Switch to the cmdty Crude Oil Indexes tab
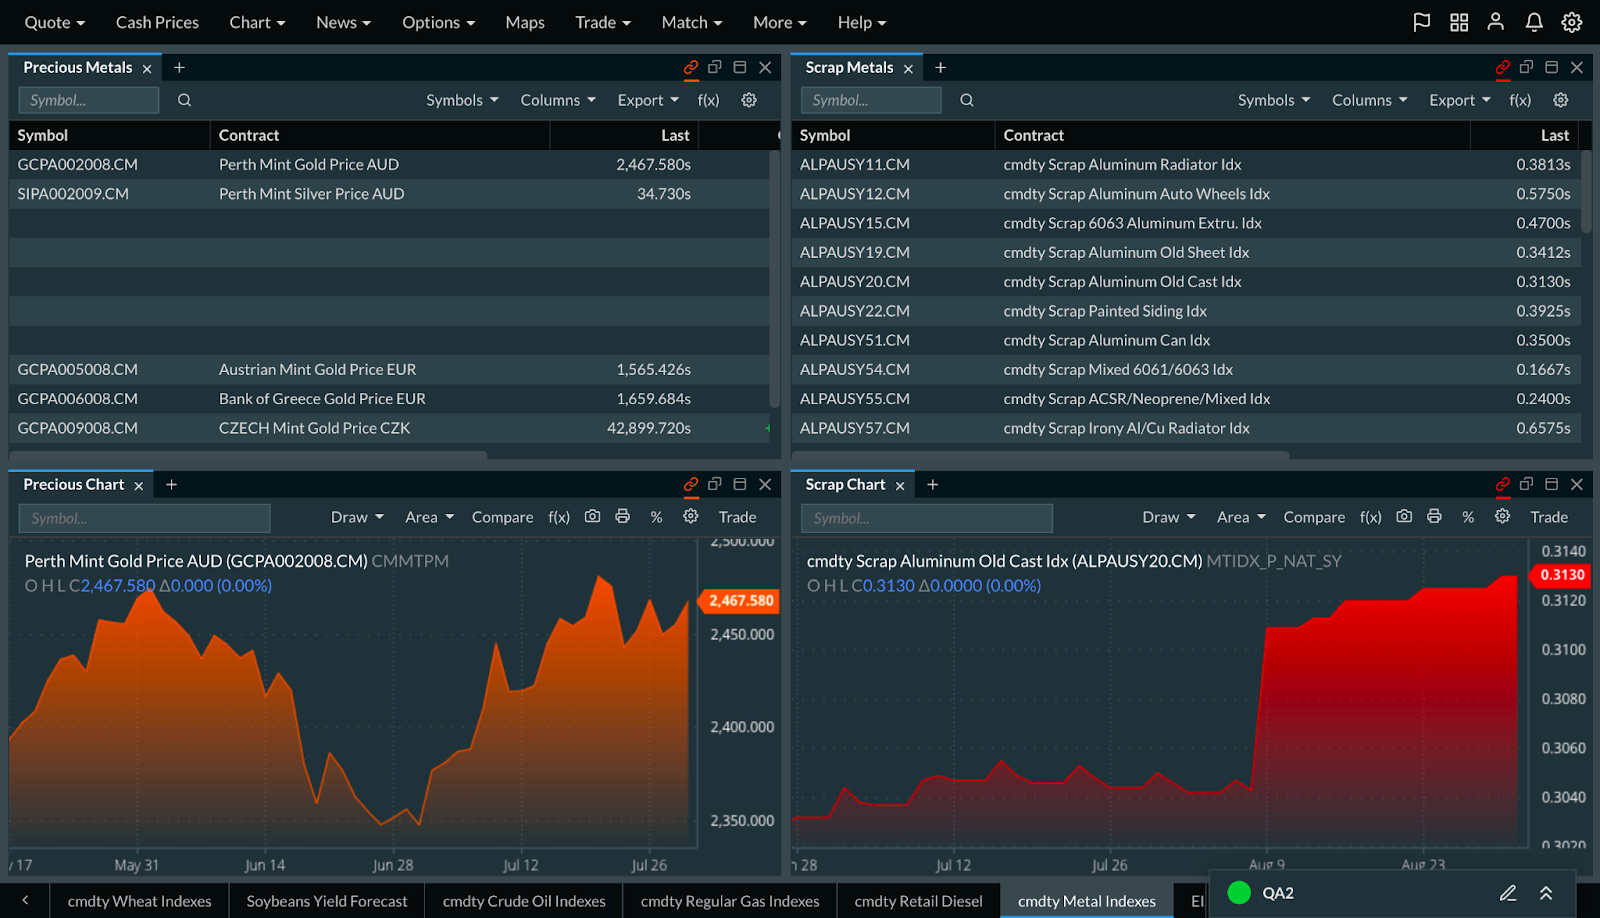 click(x=524, y=901)
